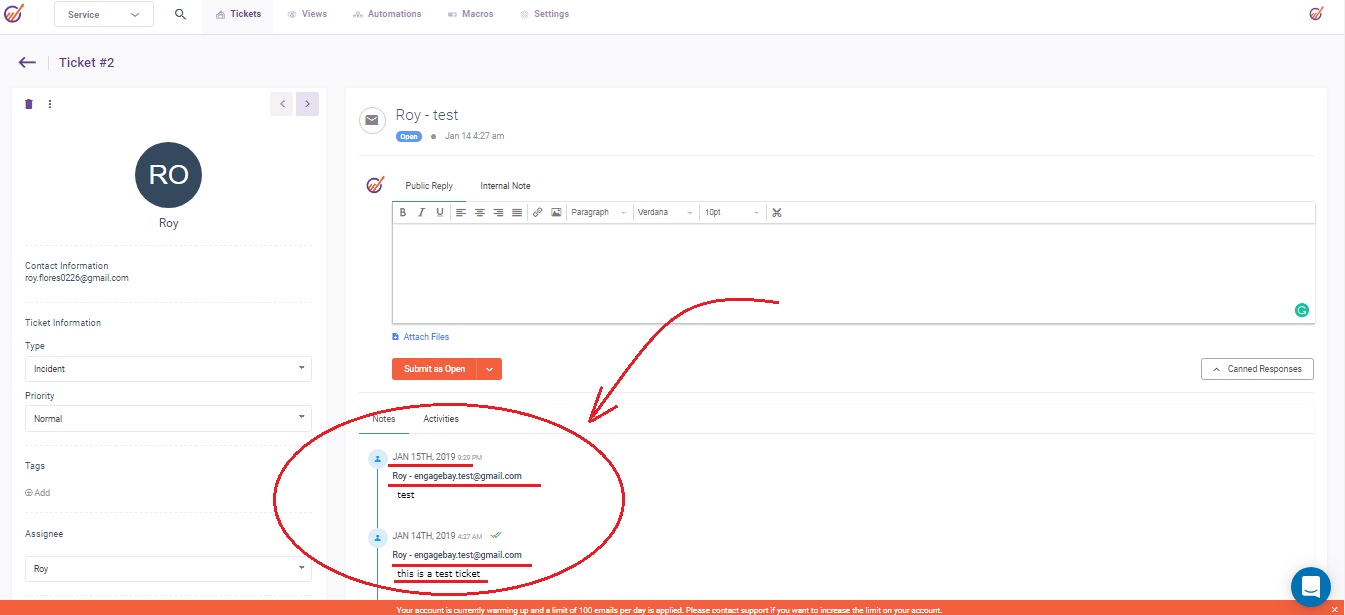Go to the next ticket with right chevron

tap(307, 104)
